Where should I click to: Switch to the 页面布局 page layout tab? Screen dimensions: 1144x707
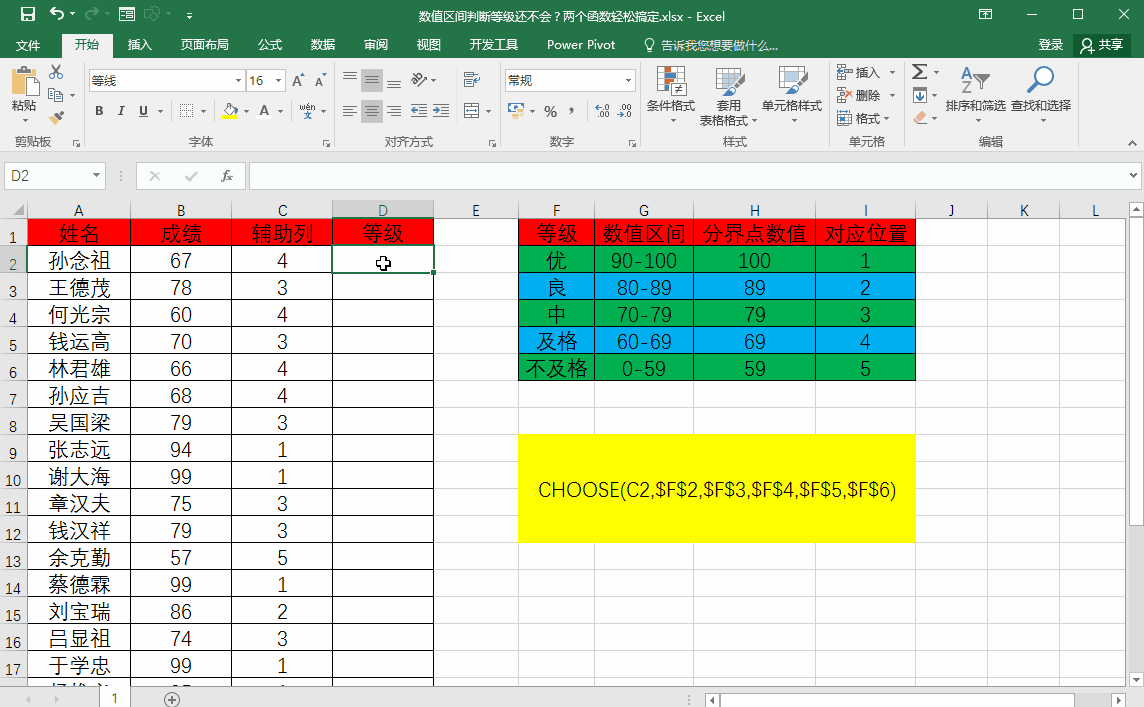204,45
